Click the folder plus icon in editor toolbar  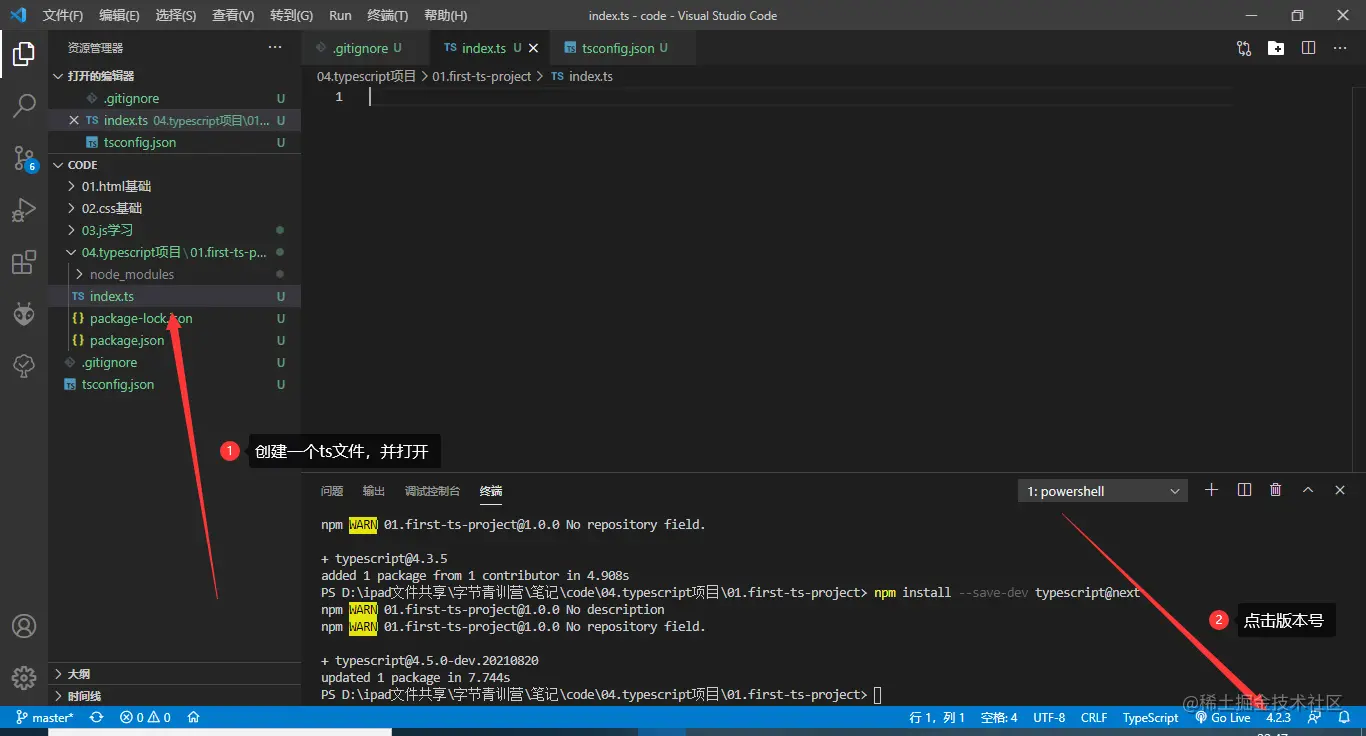1276,48
